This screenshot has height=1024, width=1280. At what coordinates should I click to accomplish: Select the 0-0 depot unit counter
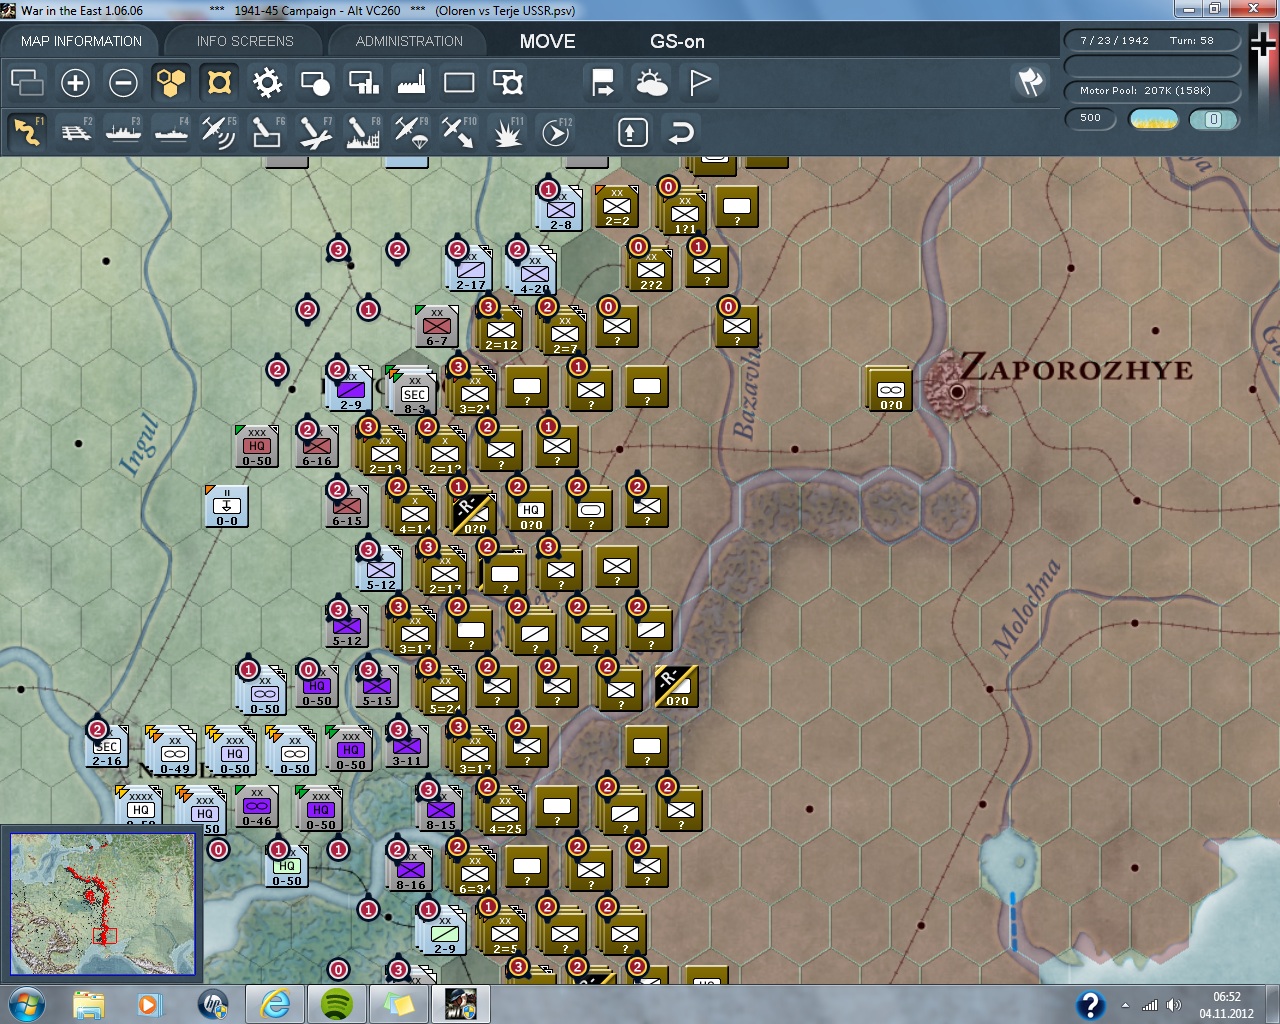[227, 506]
